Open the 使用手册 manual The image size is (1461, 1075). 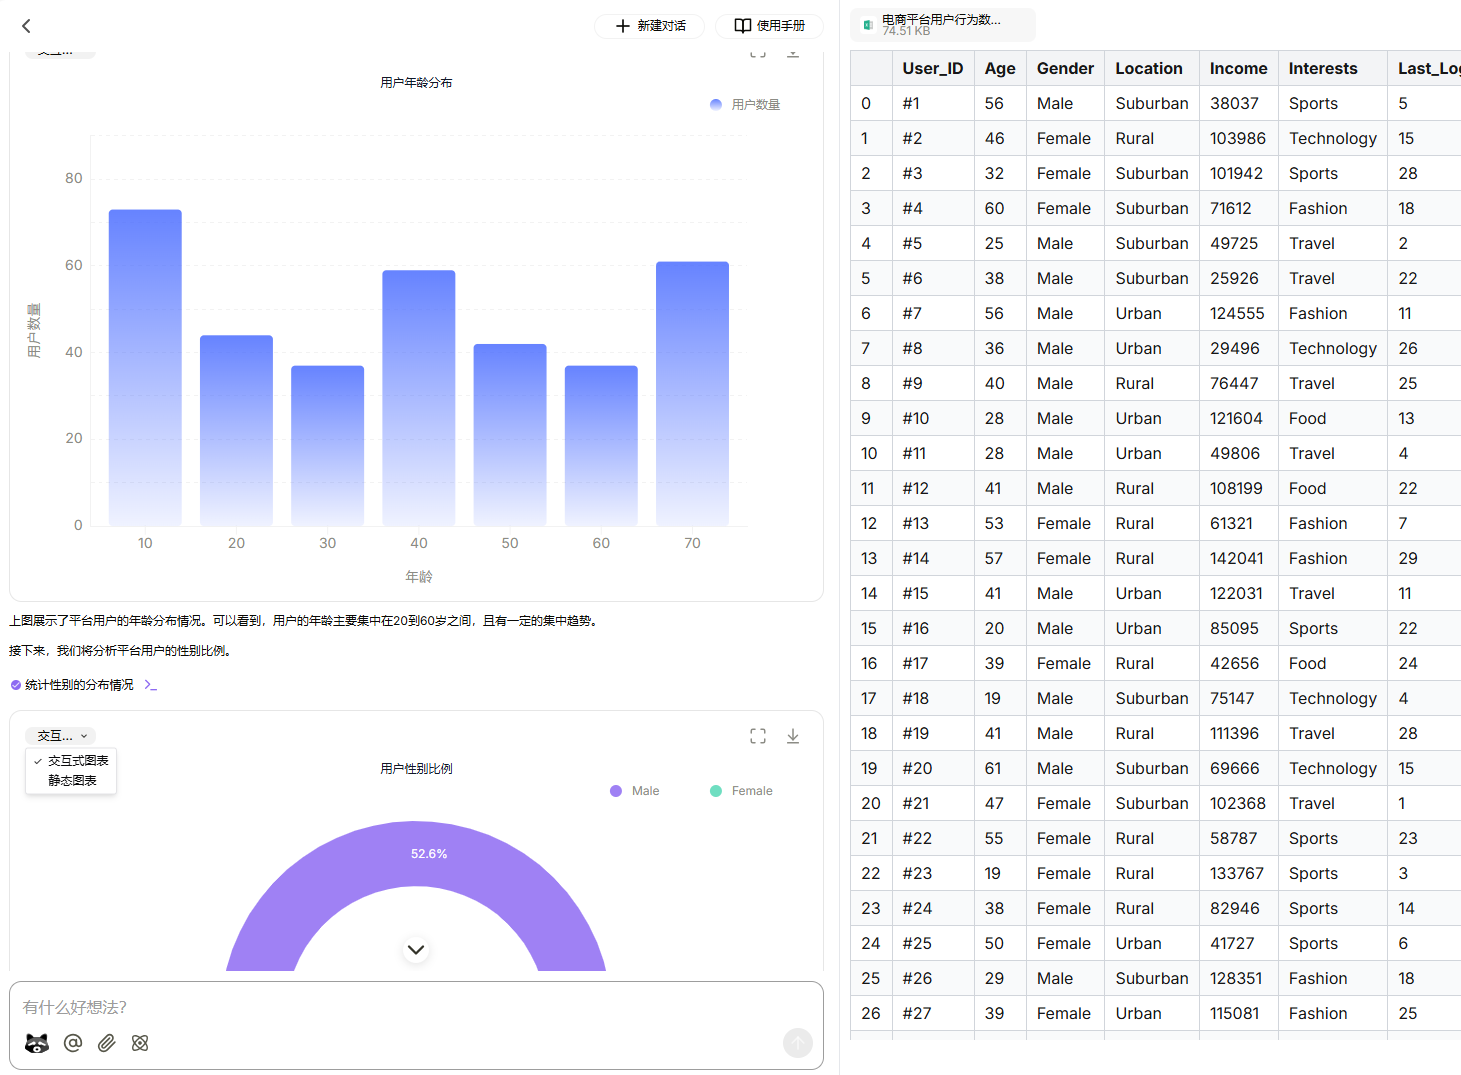point(769,26)
